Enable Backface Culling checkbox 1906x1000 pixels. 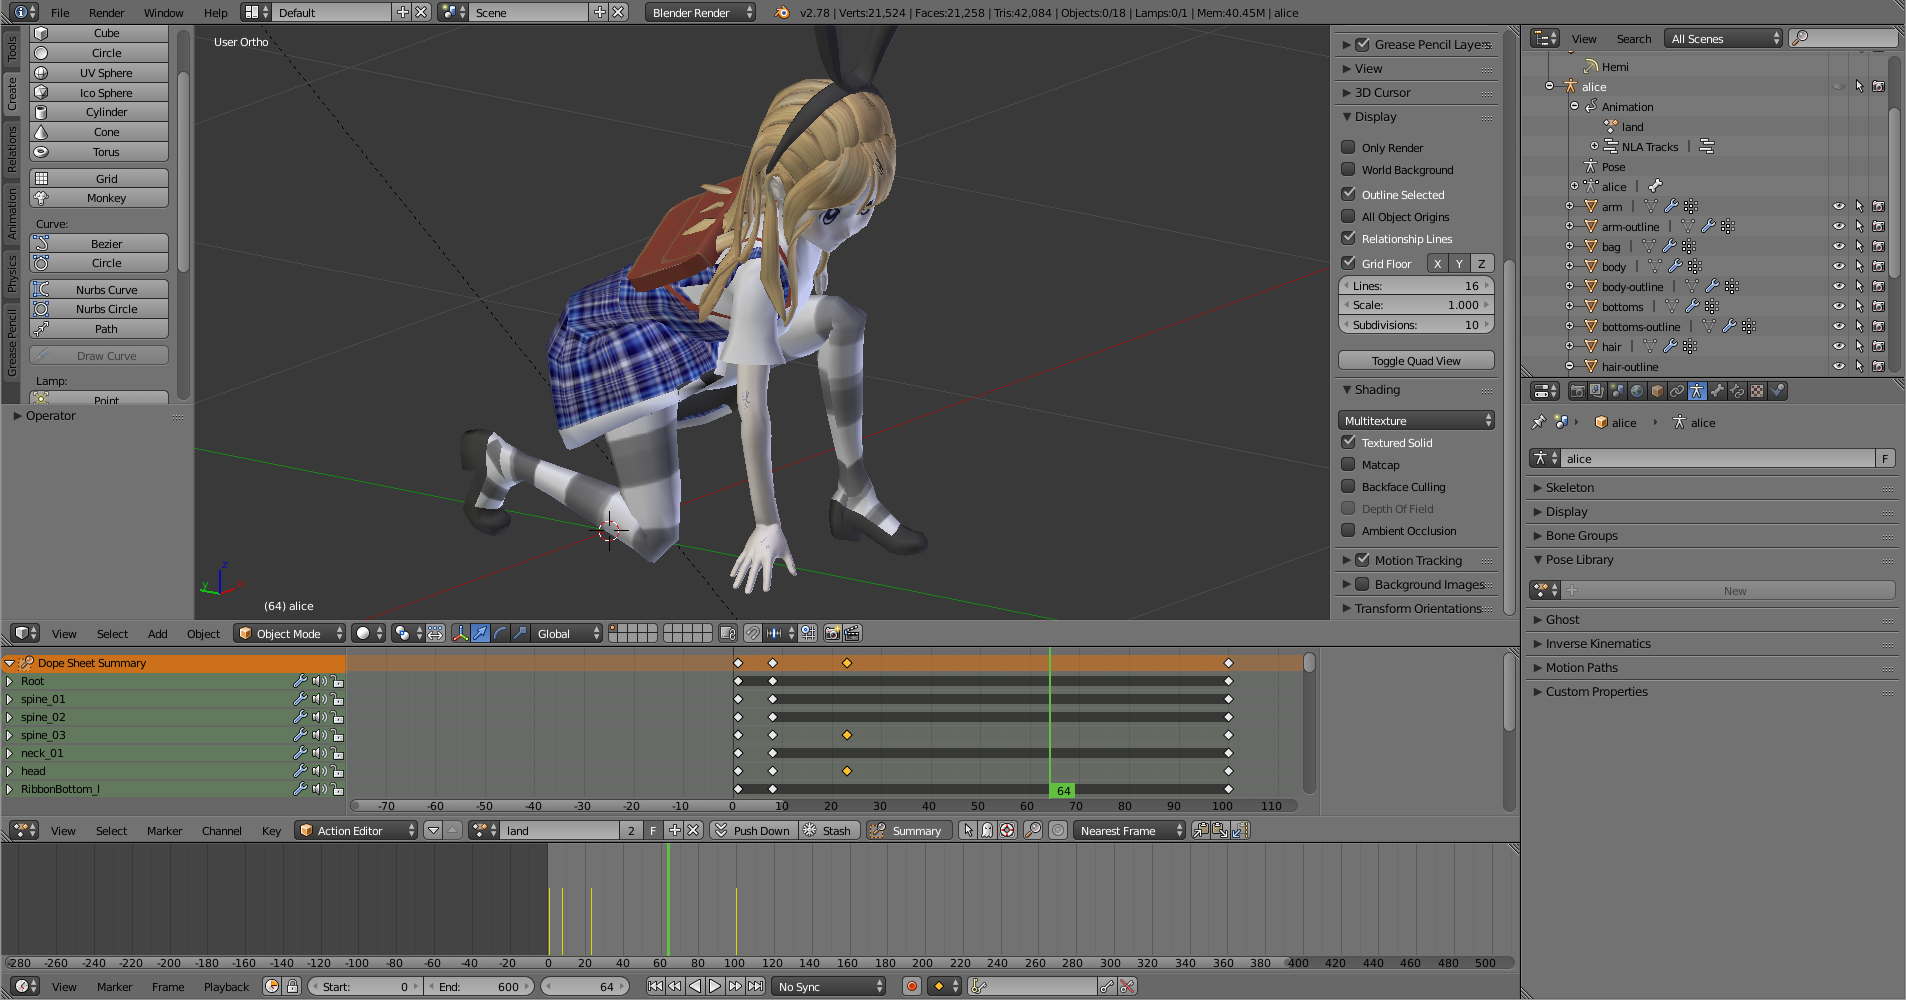coord(1348,486)
